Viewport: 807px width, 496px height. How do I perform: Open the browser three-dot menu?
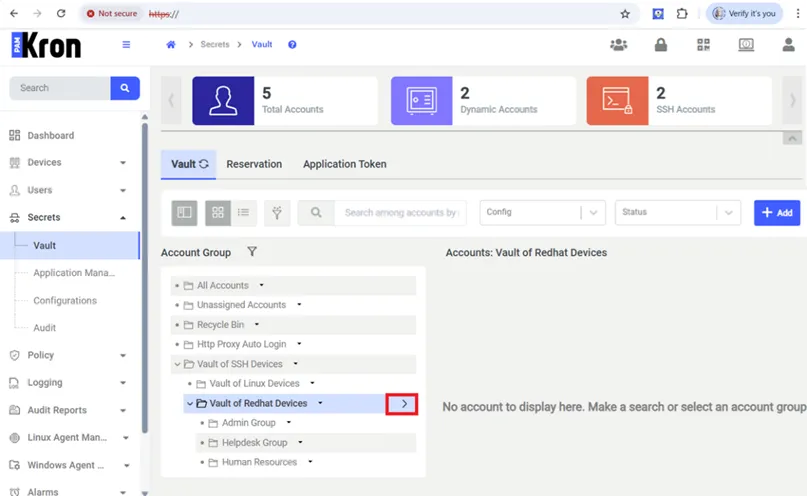coord(798,14)
